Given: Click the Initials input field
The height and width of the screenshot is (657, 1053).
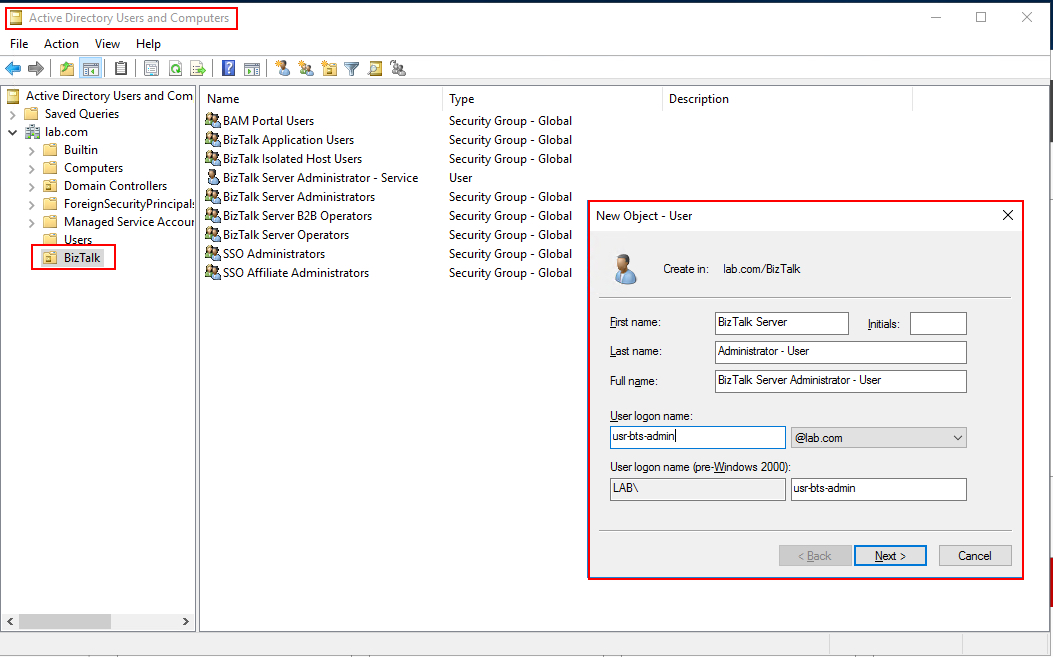Looking at the screenshot, I should (x=938, y=323).
